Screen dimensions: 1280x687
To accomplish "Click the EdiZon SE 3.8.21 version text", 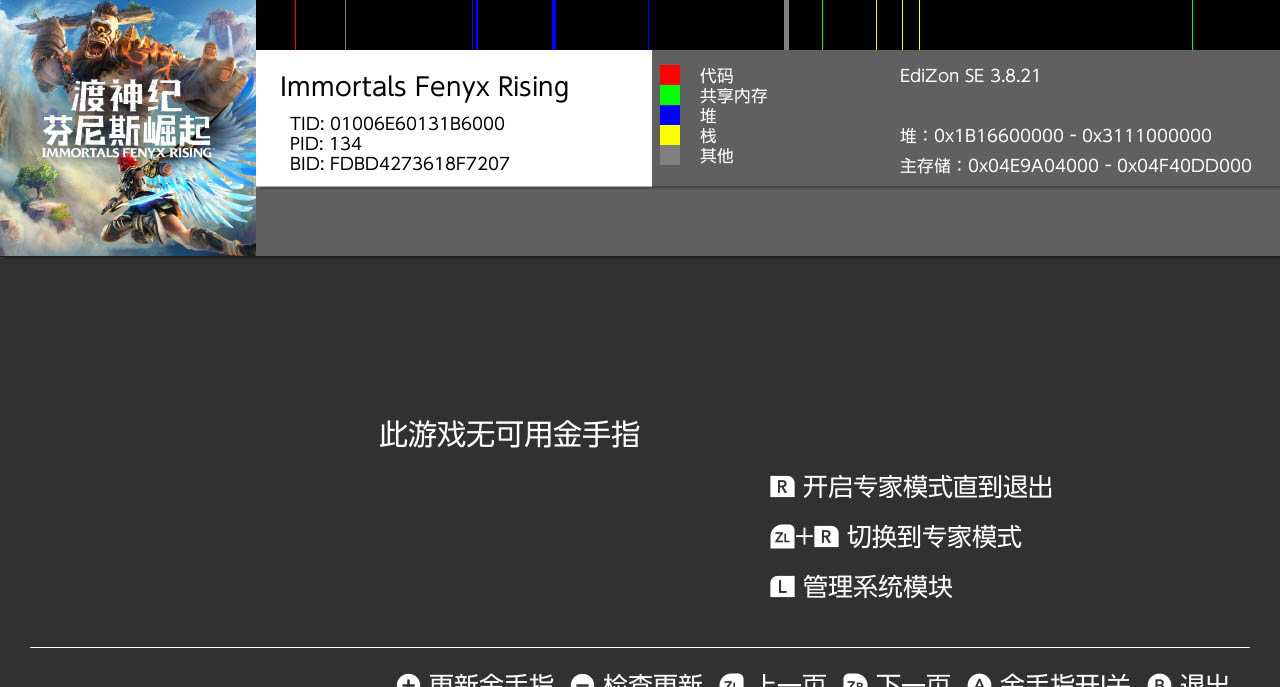I will pos(970,76).
